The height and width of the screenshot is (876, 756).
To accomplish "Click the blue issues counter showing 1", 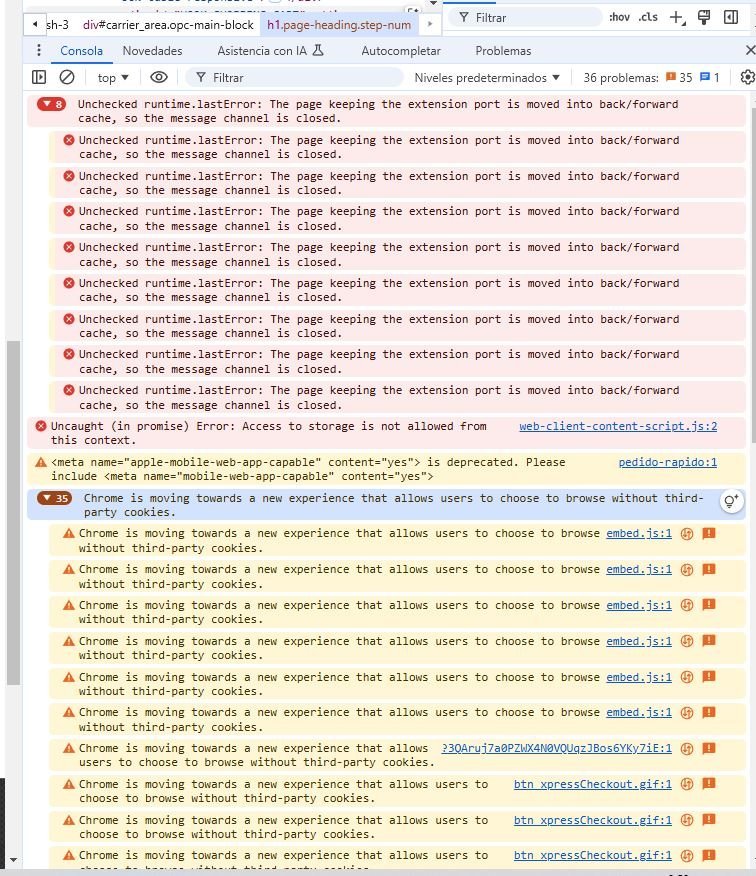I will tap(710, 78).
